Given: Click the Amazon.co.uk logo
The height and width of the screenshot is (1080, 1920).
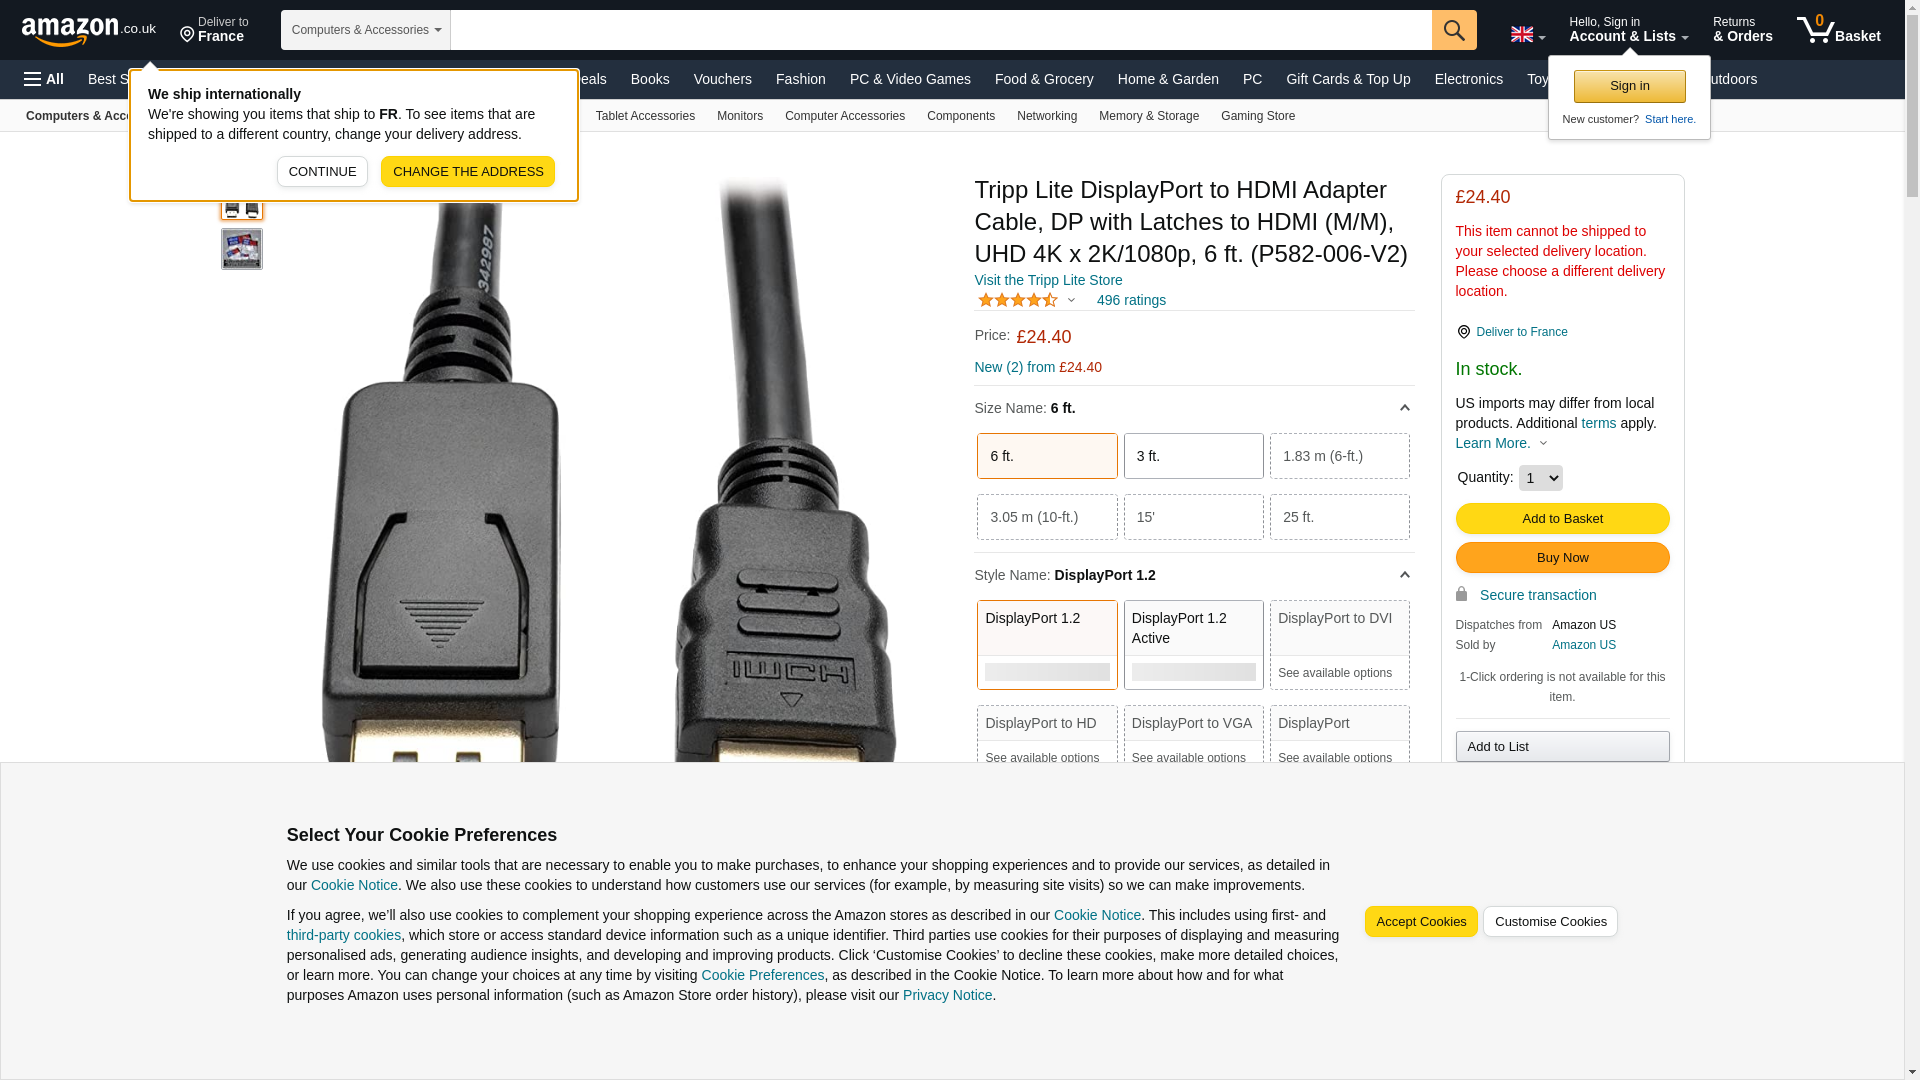Looking at the screenshot, I should coord(88,30).
